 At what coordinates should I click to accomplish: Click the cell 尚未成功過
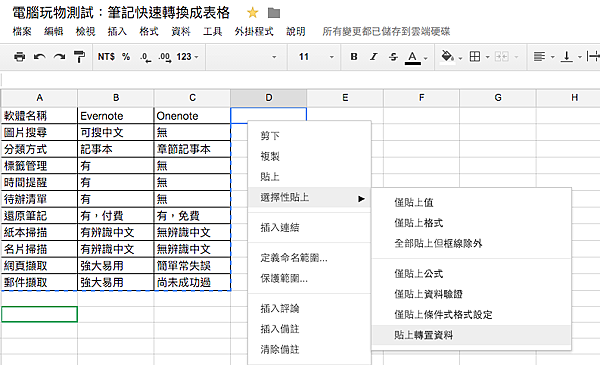point(192,282)
